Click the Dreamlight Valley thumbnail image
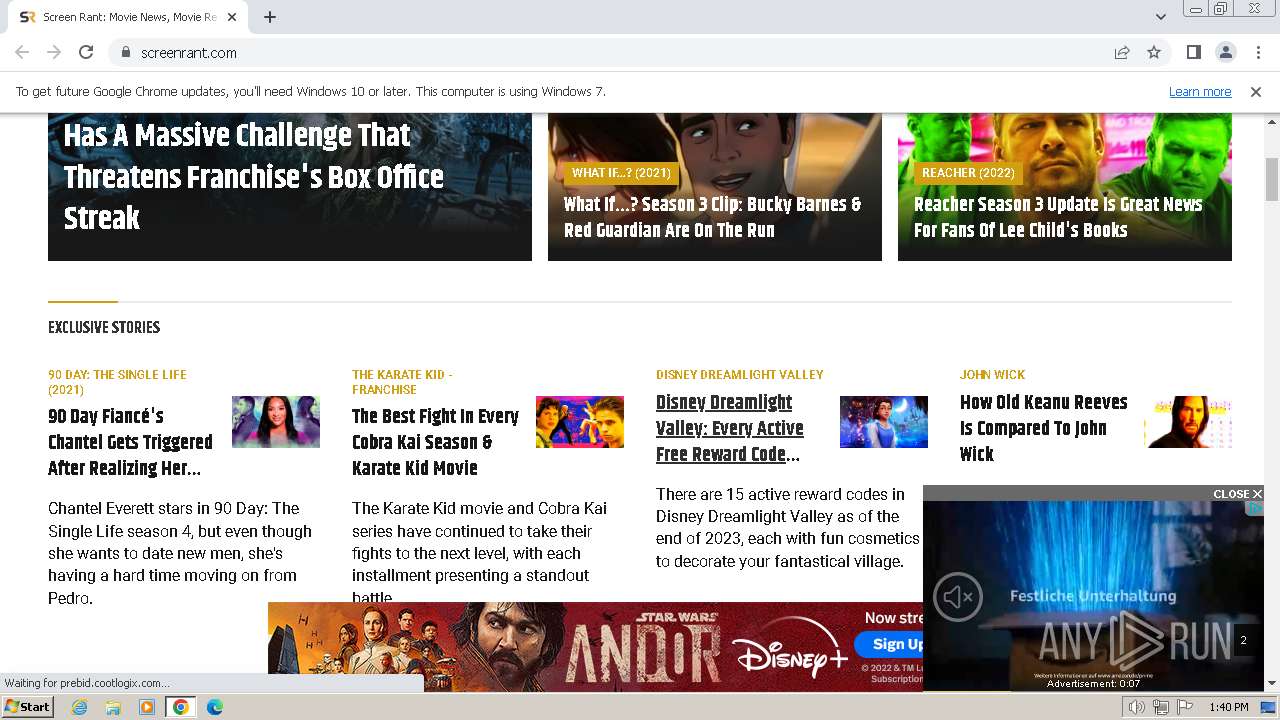 [884, 422]
